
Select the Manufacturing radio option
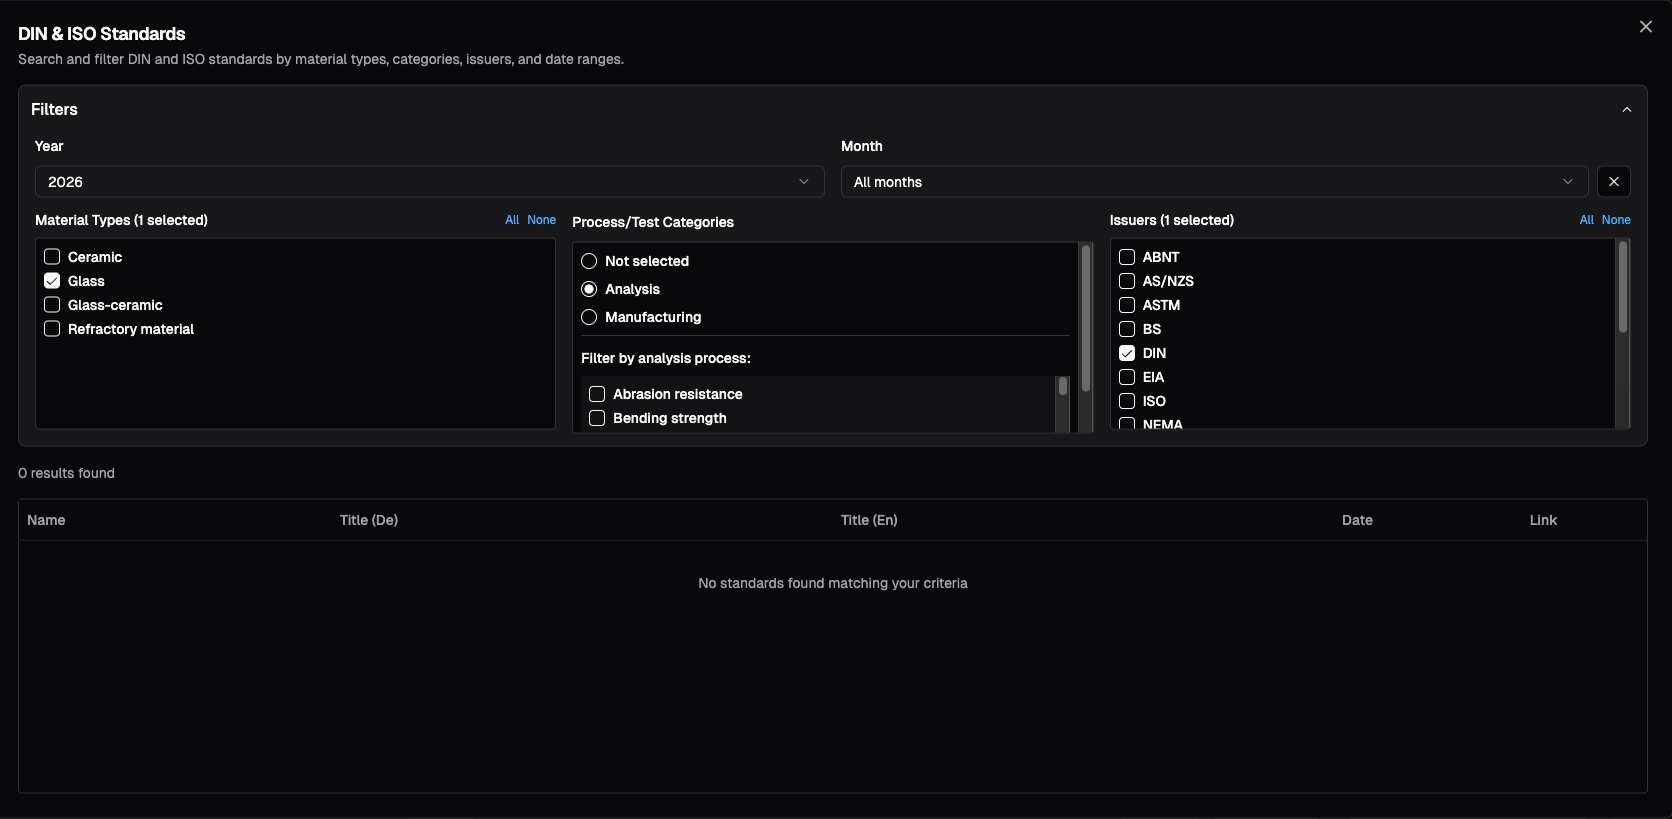[x=589, y=317]
